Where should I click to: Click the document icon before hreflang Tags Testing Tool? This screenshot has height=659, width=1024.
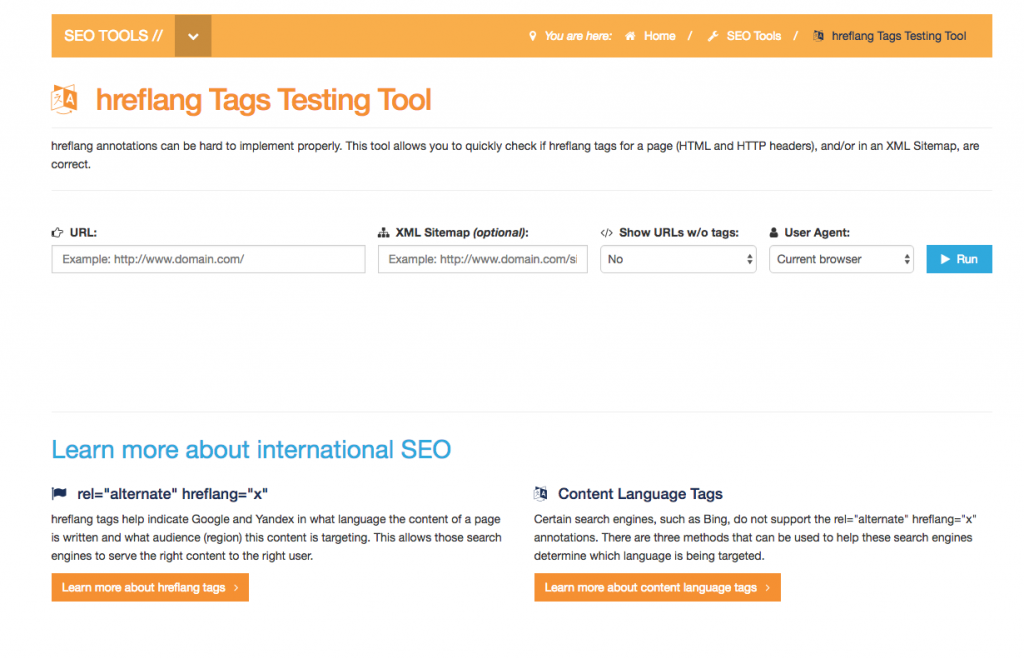820,34
